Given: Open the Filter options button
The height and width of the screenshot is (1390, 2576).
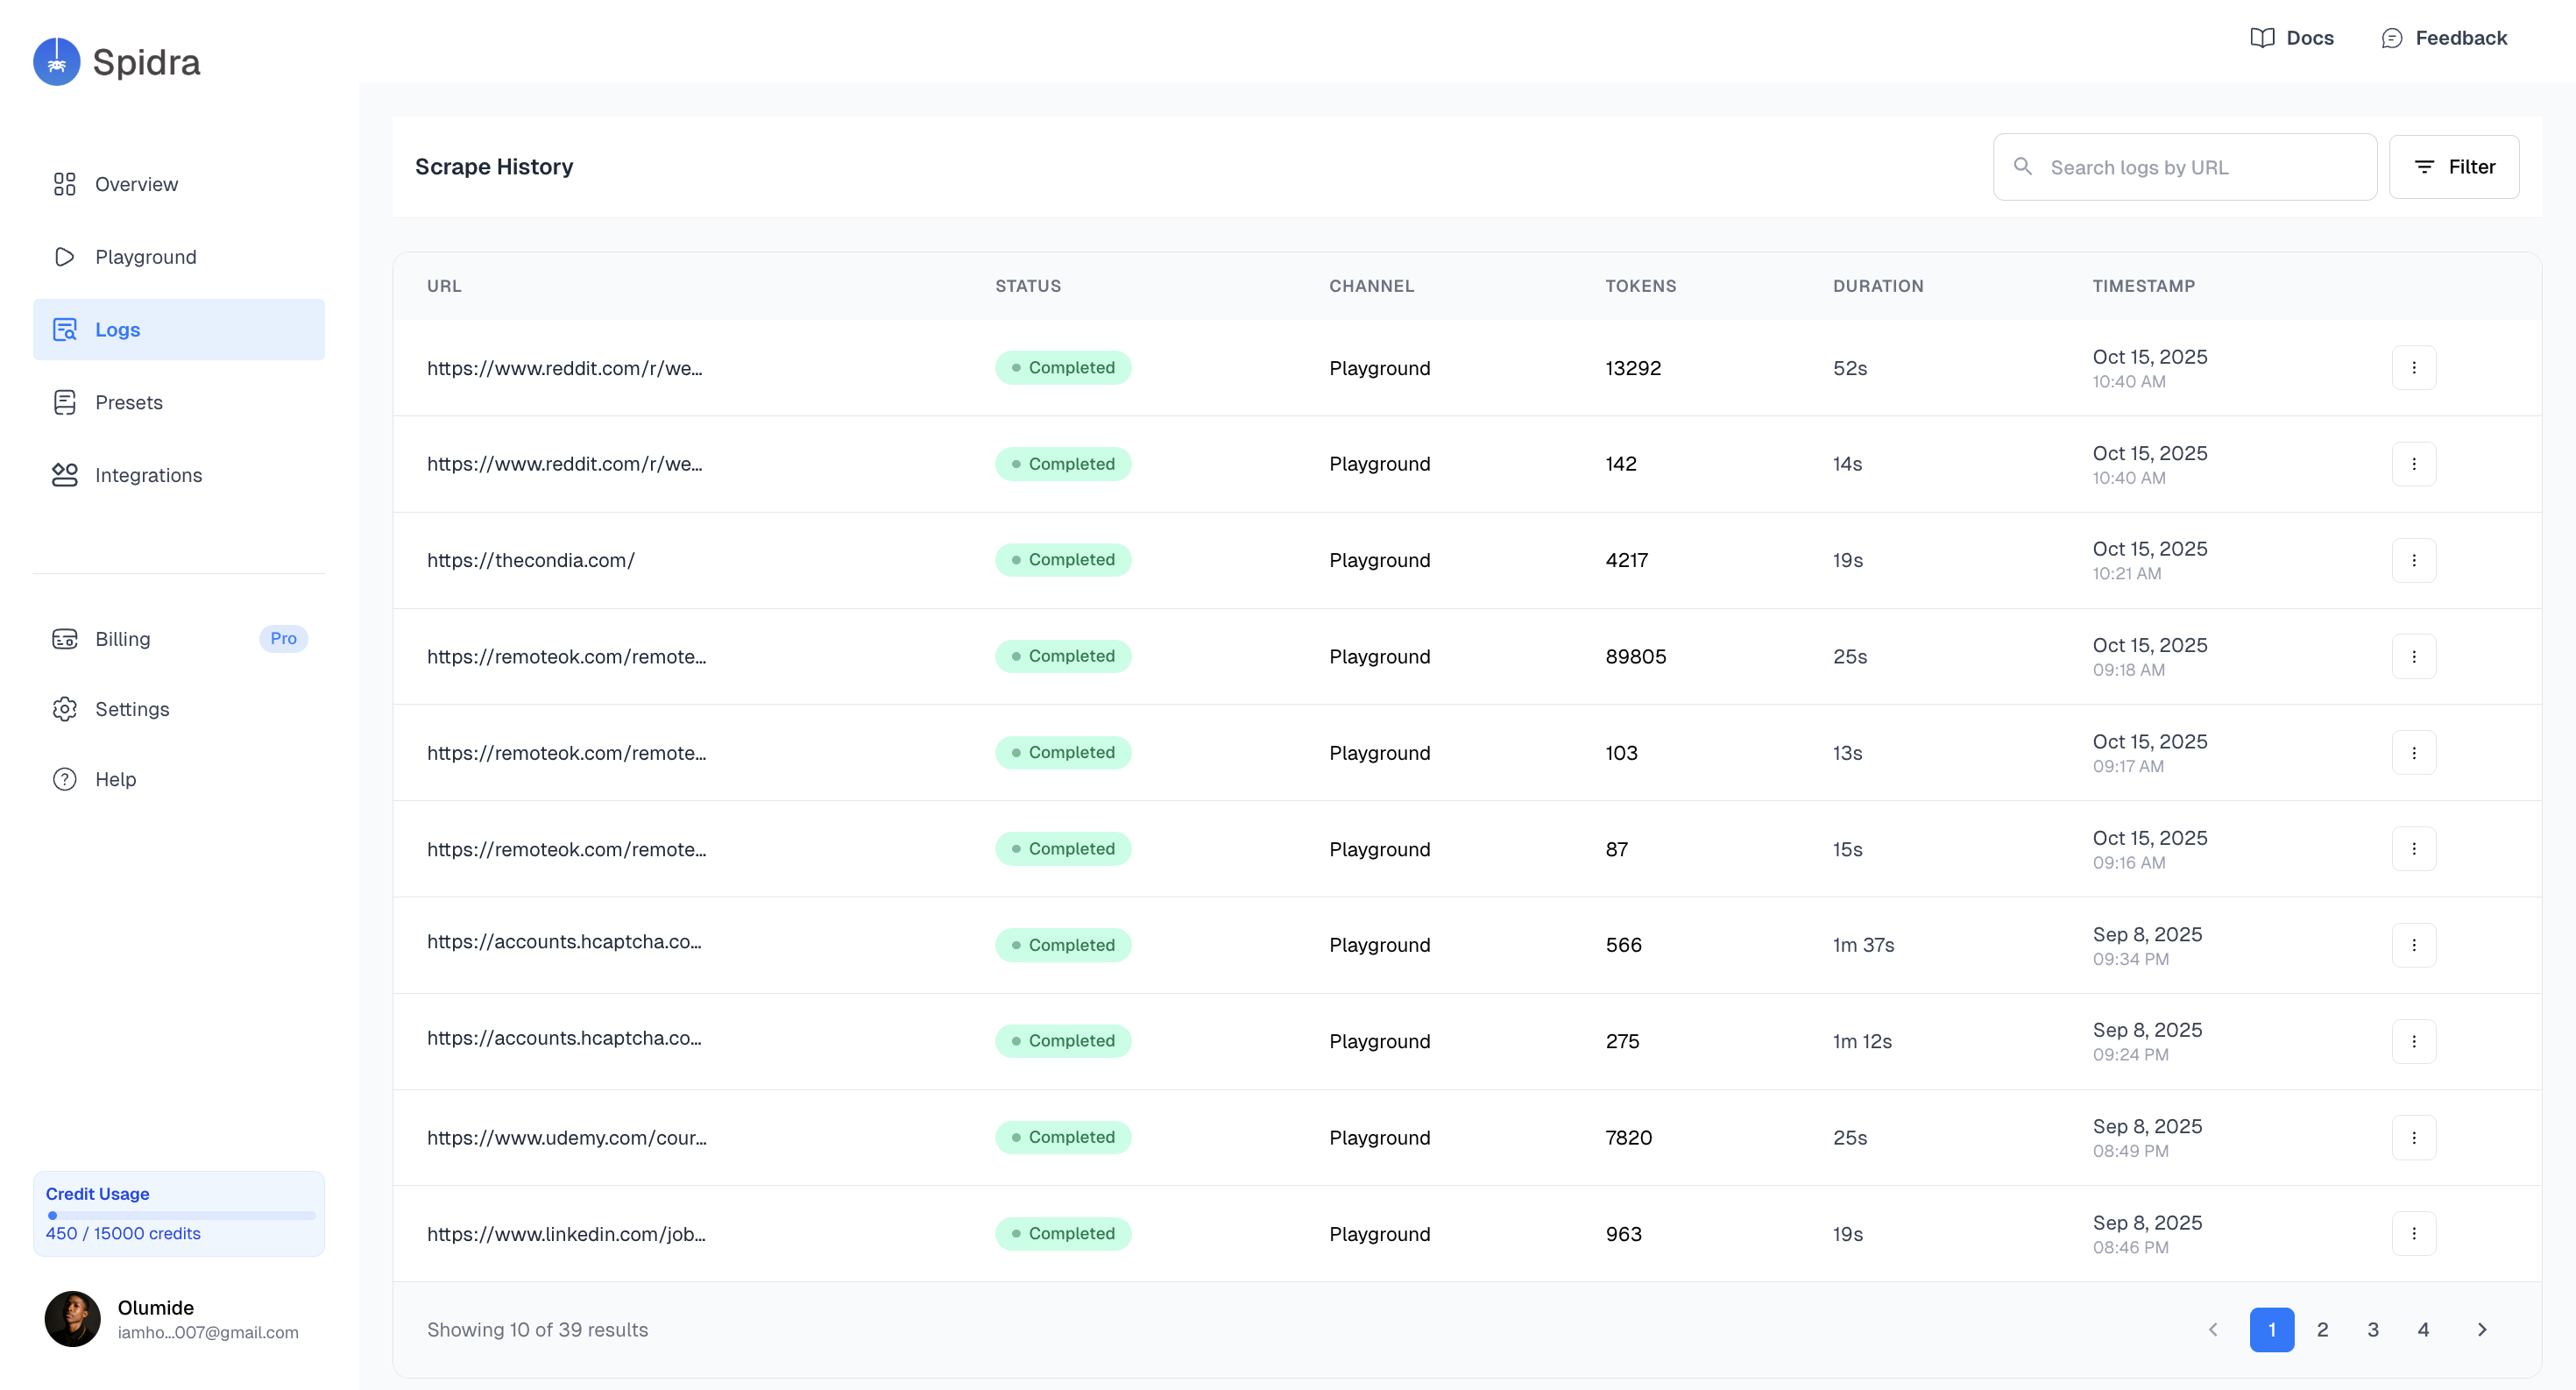Looking at the screenshot, I should point(2453,167).
